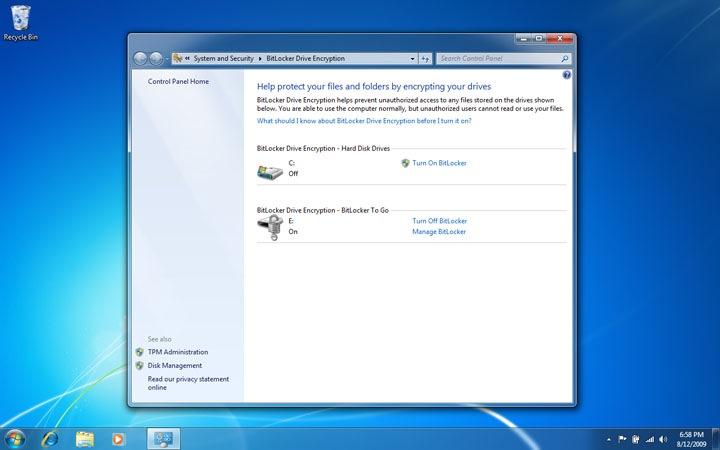Launch Internet Explorer from the taskbar
Viewport: 720px width, 450px height.
tap(49, 438)
